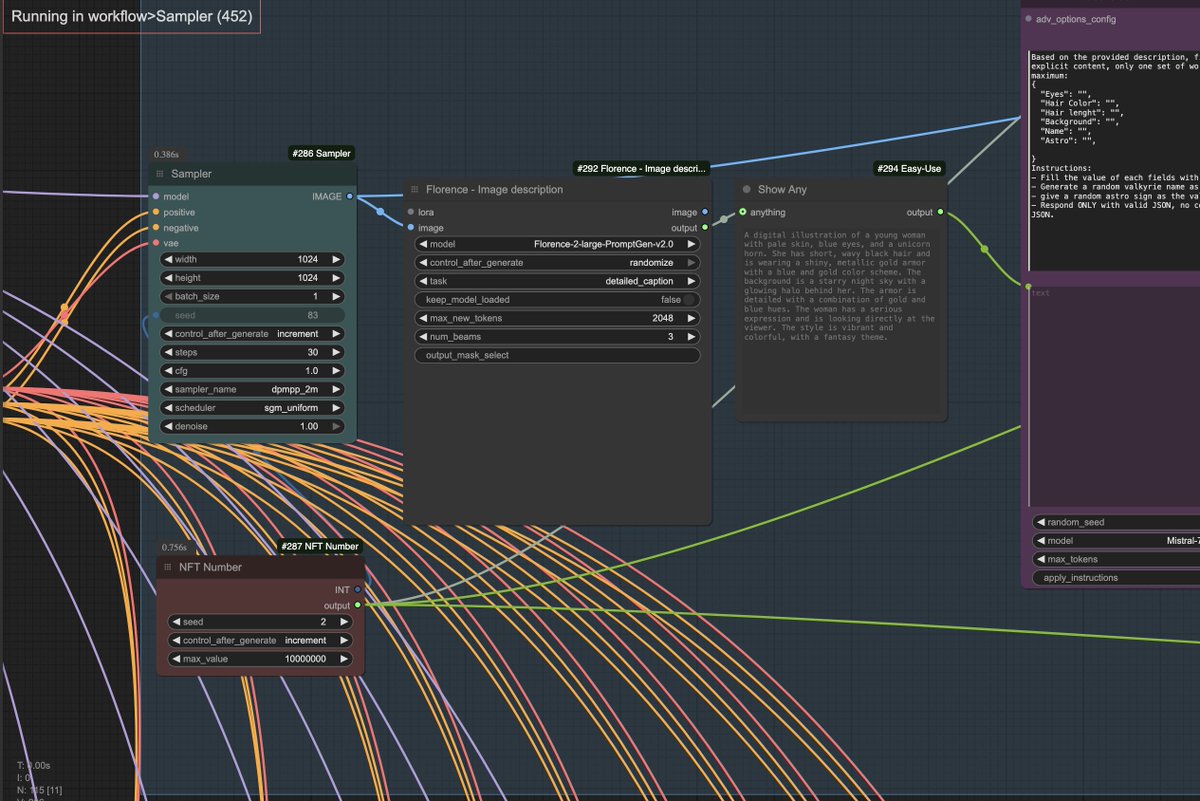Click the Florence output text port
The height and width of the screenshot is (801, 1200).
click(705, 228)
